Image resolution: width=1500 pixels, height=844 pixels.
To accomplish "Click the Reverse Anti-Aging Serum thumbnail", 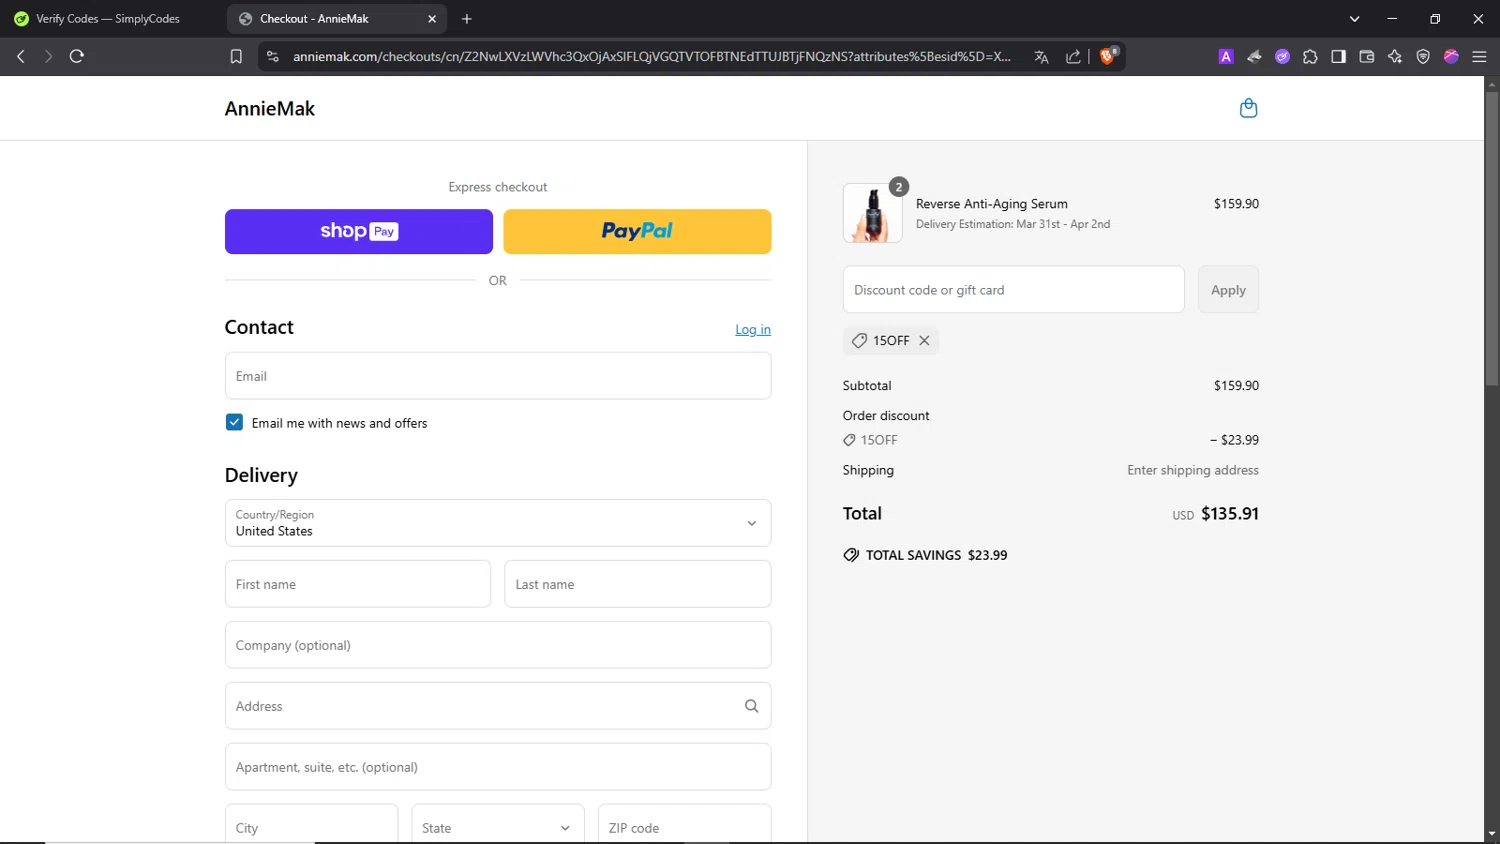I will point(873,213).
